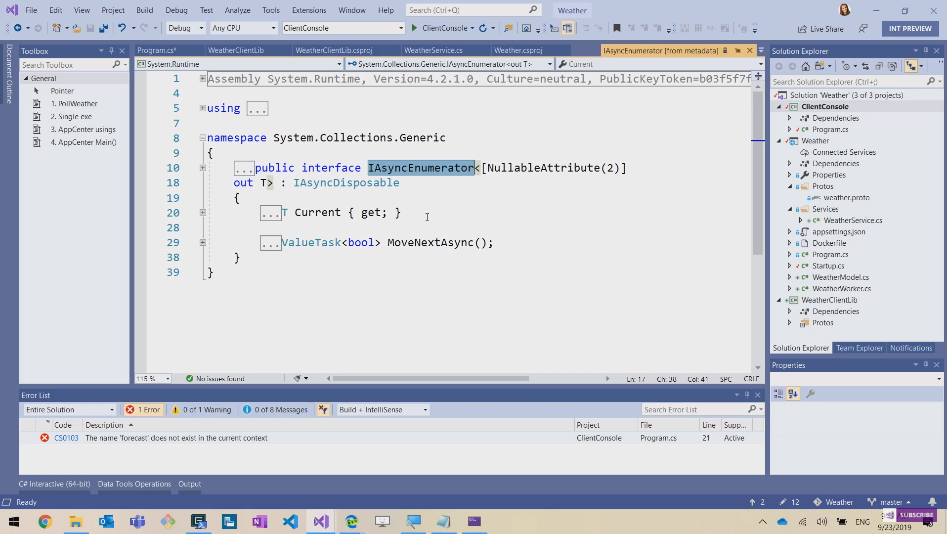947x534 pixels.
Task: Click the Undo arrow in toolbar
Action: tap(121, 28)
